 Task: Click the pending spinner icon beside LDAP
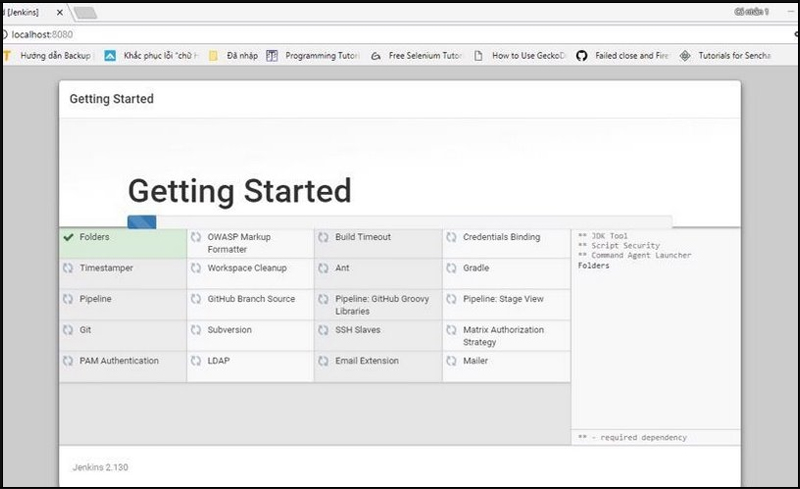196,361
